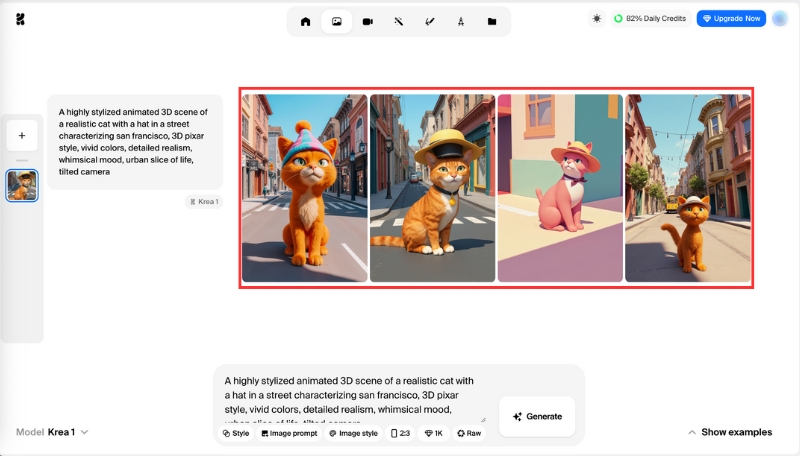Switch to the Image generation tab
The height and width of the screenshot is (456, 800).
pos(336,21)
